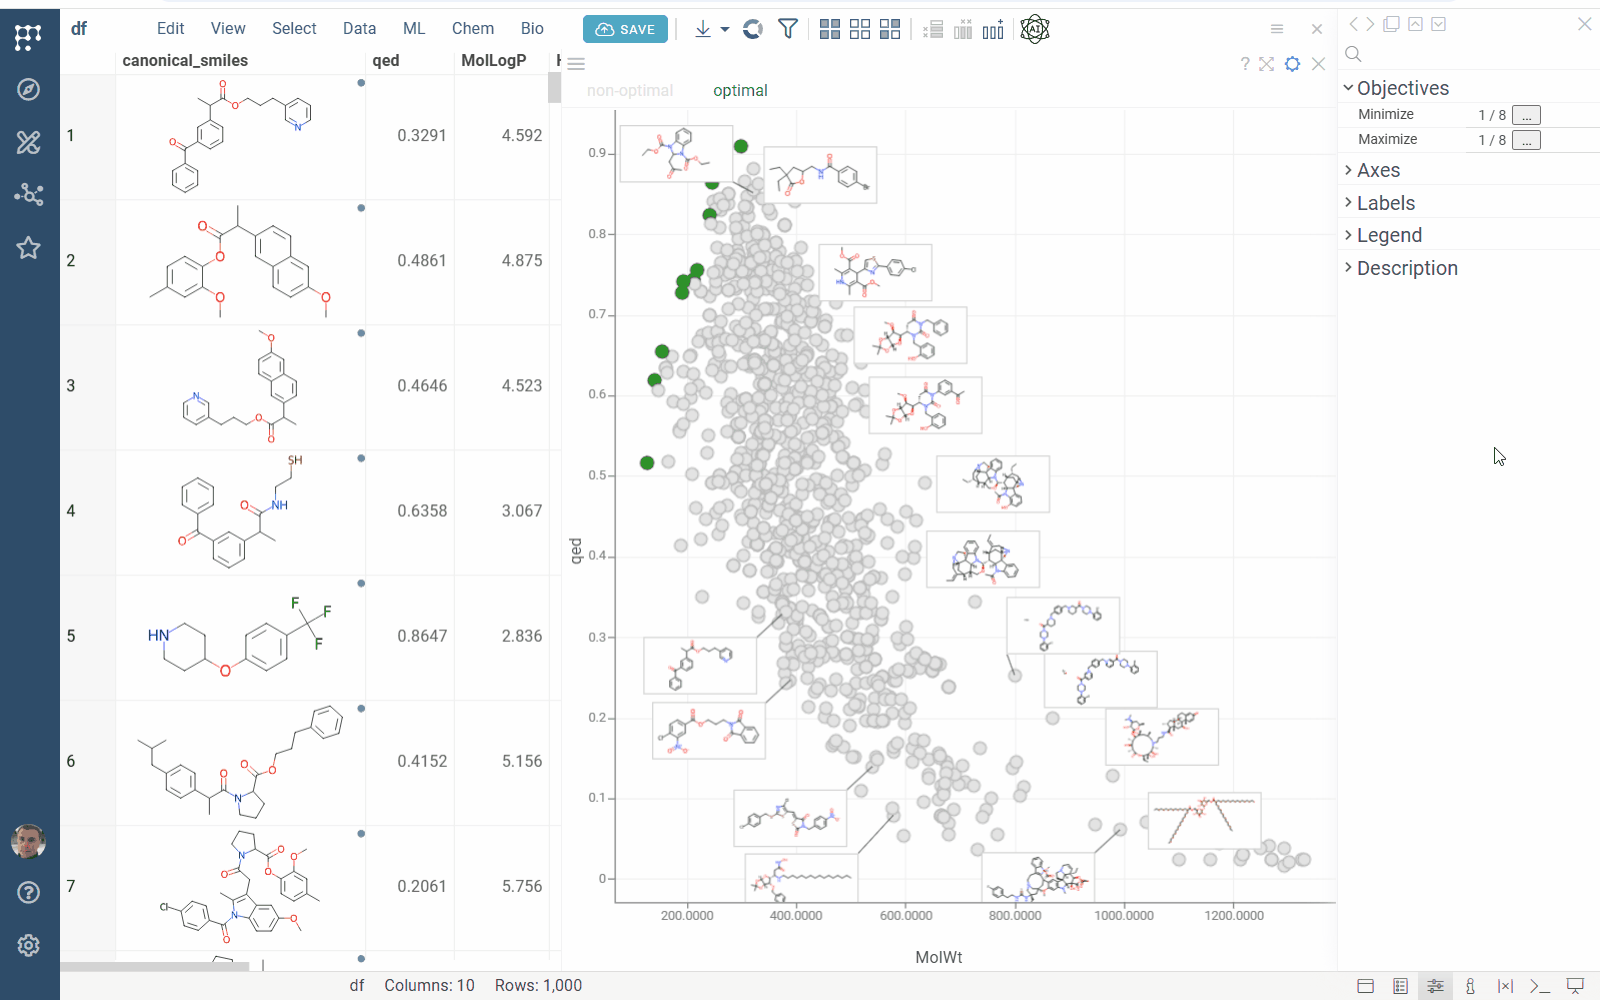This screenshot has width=1600, height=1000.
Task: Open viewer settings gear icon
Action: click(x=1292, y=64)
